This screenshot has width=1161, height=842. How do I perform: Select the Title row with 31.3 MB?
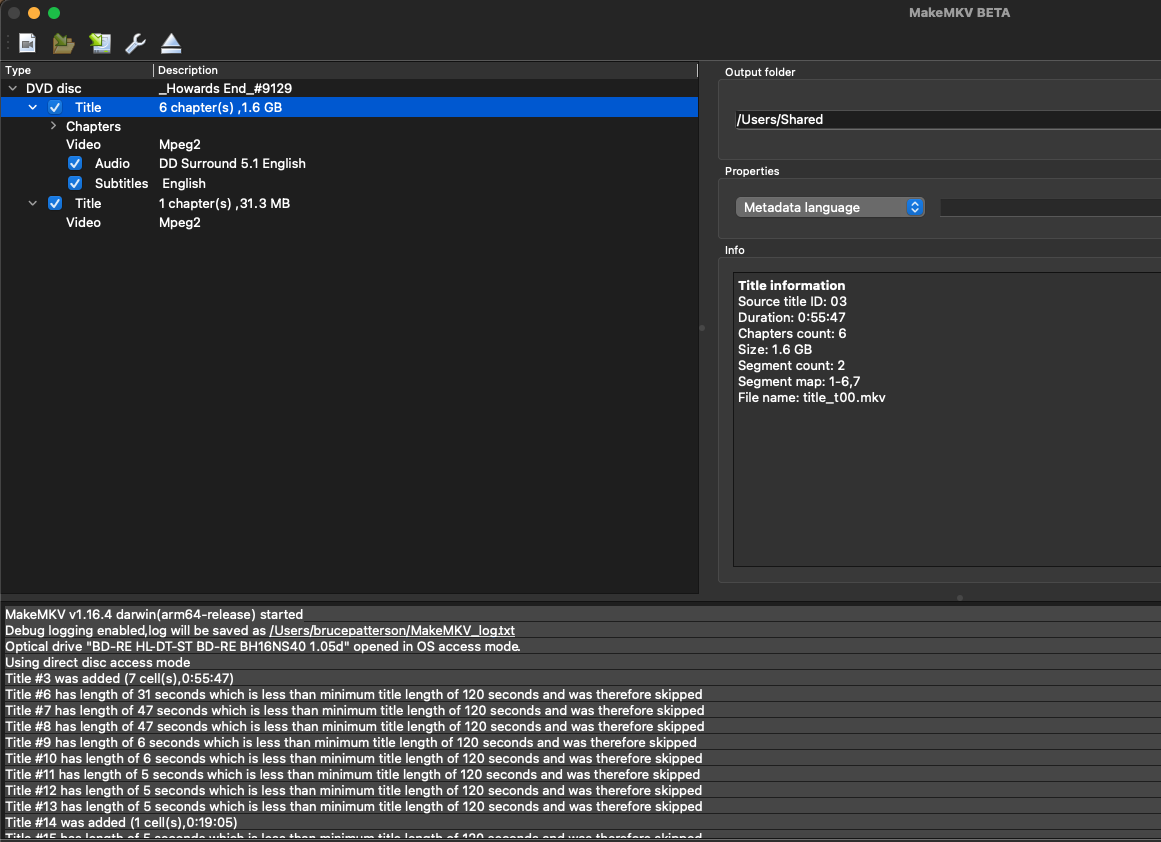click(349, 203)
